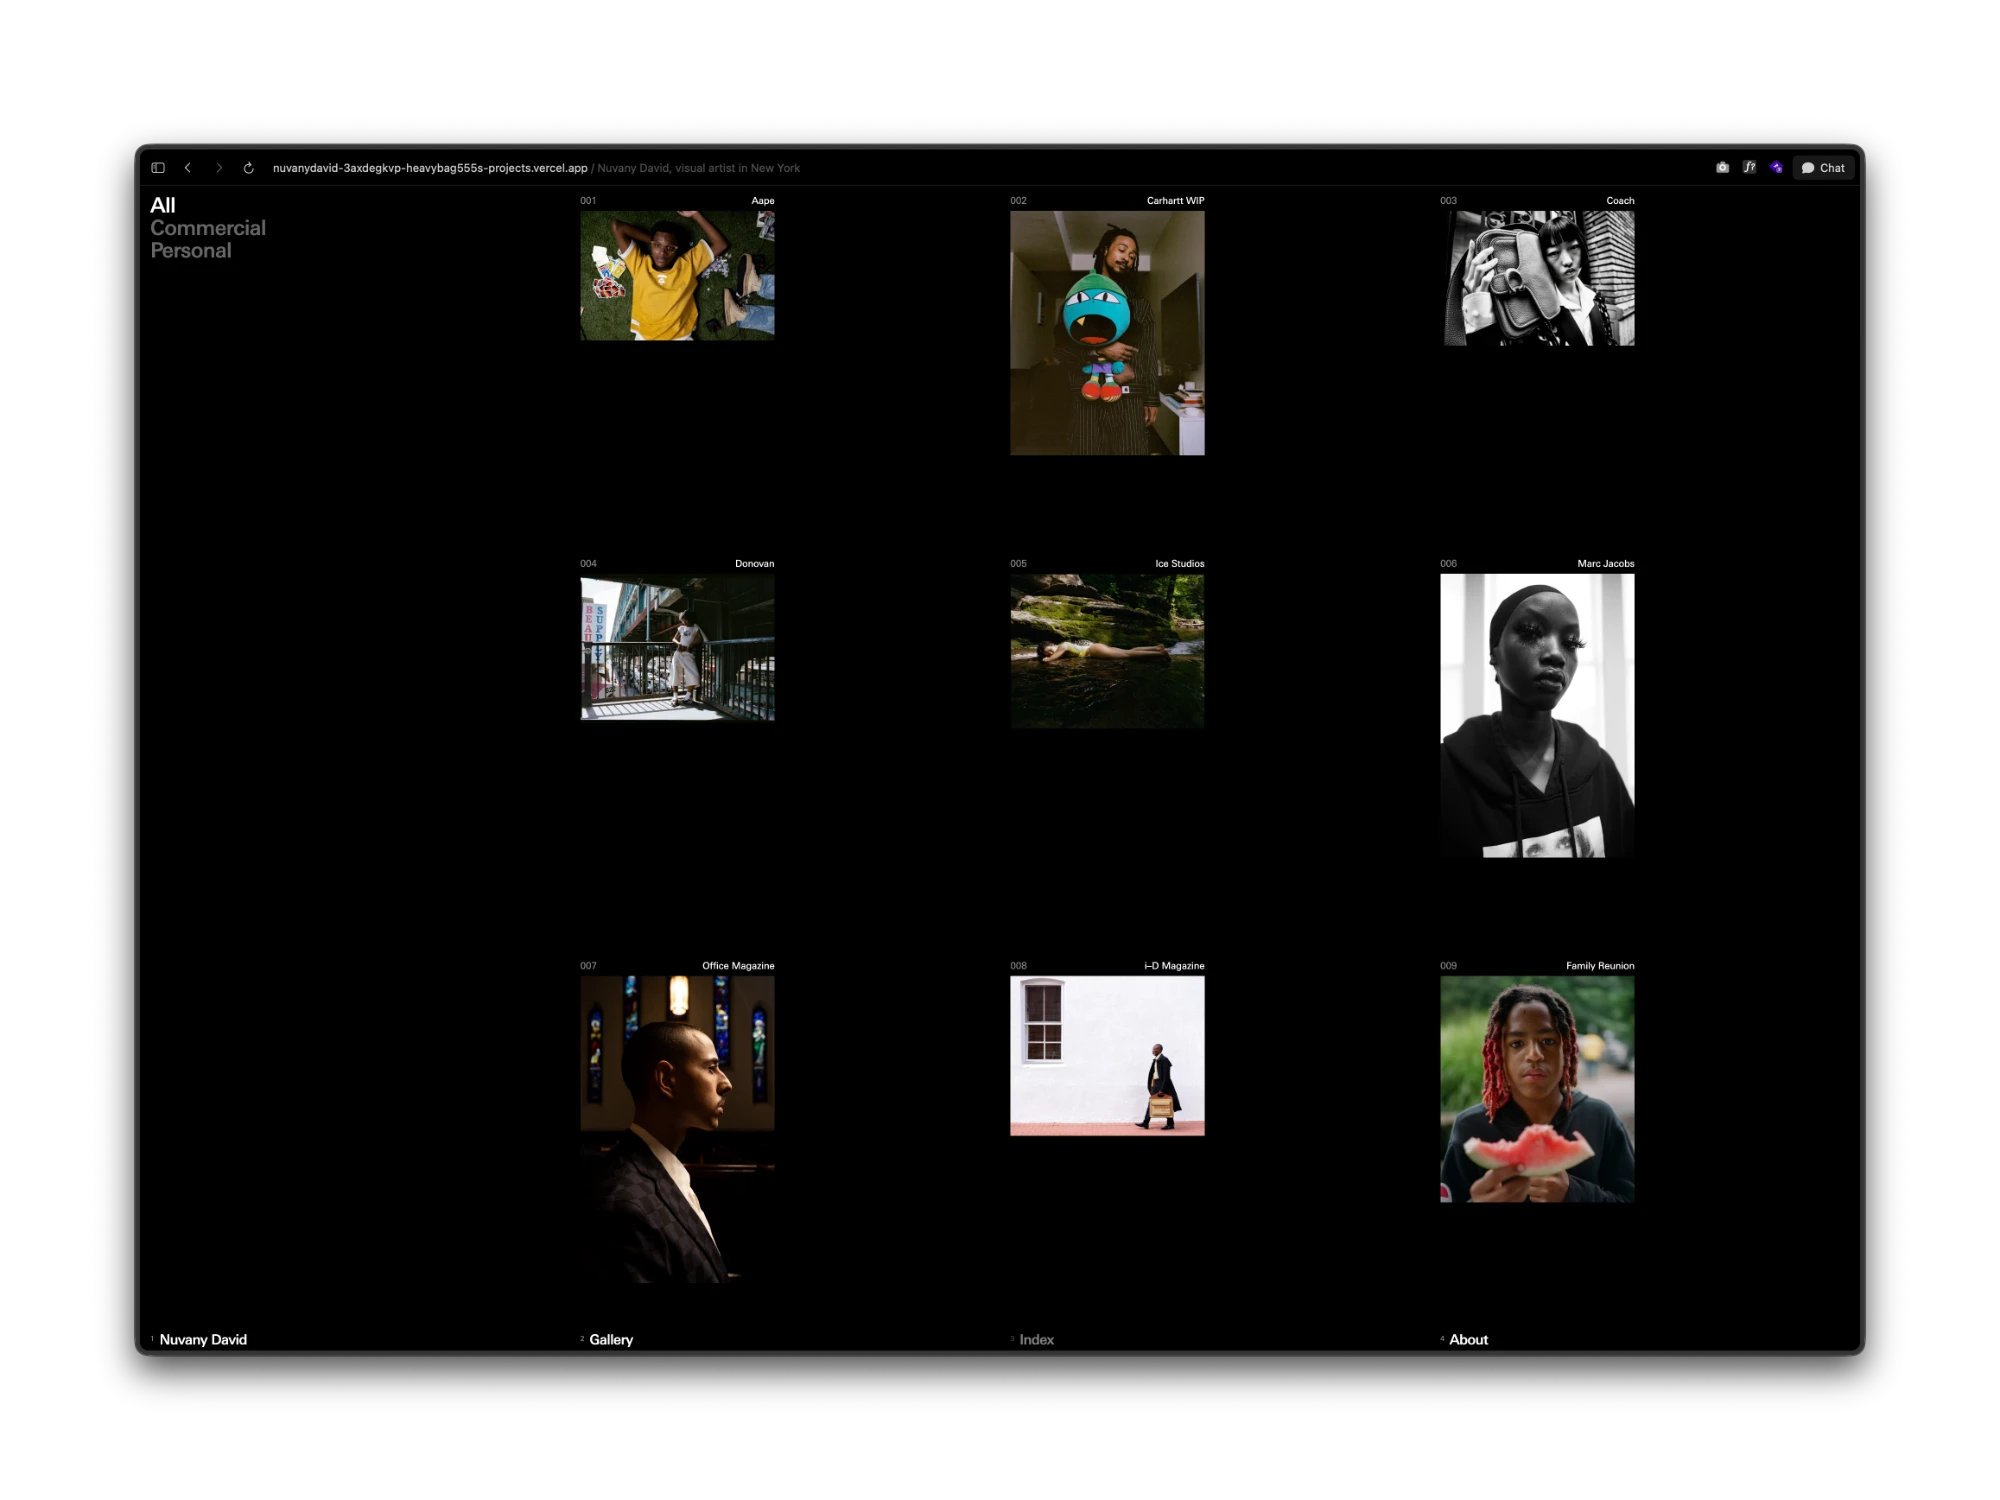The height and width of the screenshot is (1500, 2000).
Task: Click the '001' project number
Action: pos(588,201)
